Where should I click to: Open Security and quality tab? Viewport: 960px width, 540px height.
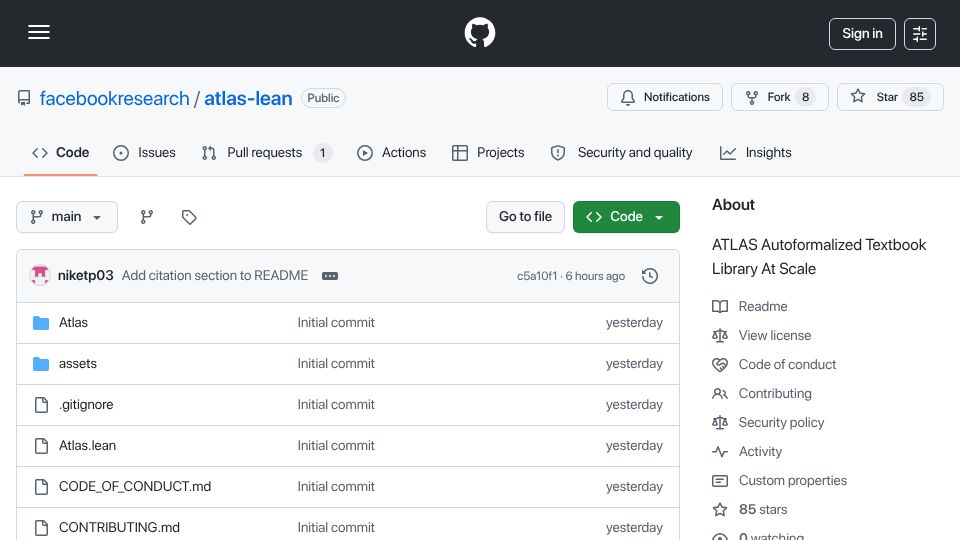pyautogui.click(x=621, y=152)
